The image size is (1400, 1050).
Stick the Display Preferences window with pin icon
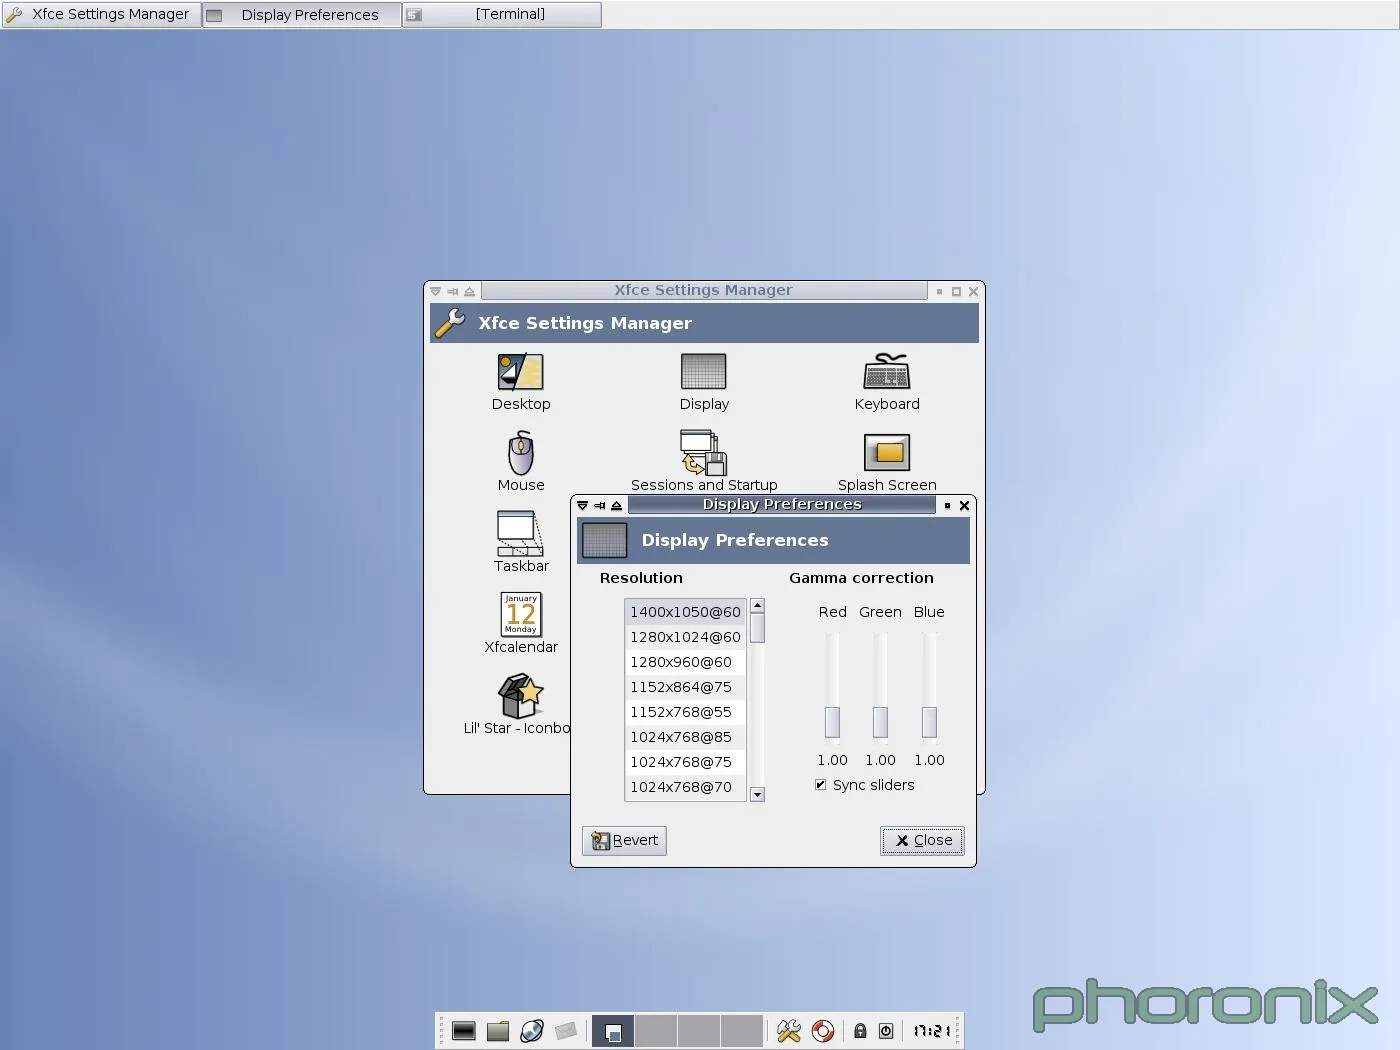tap(600, 506)
